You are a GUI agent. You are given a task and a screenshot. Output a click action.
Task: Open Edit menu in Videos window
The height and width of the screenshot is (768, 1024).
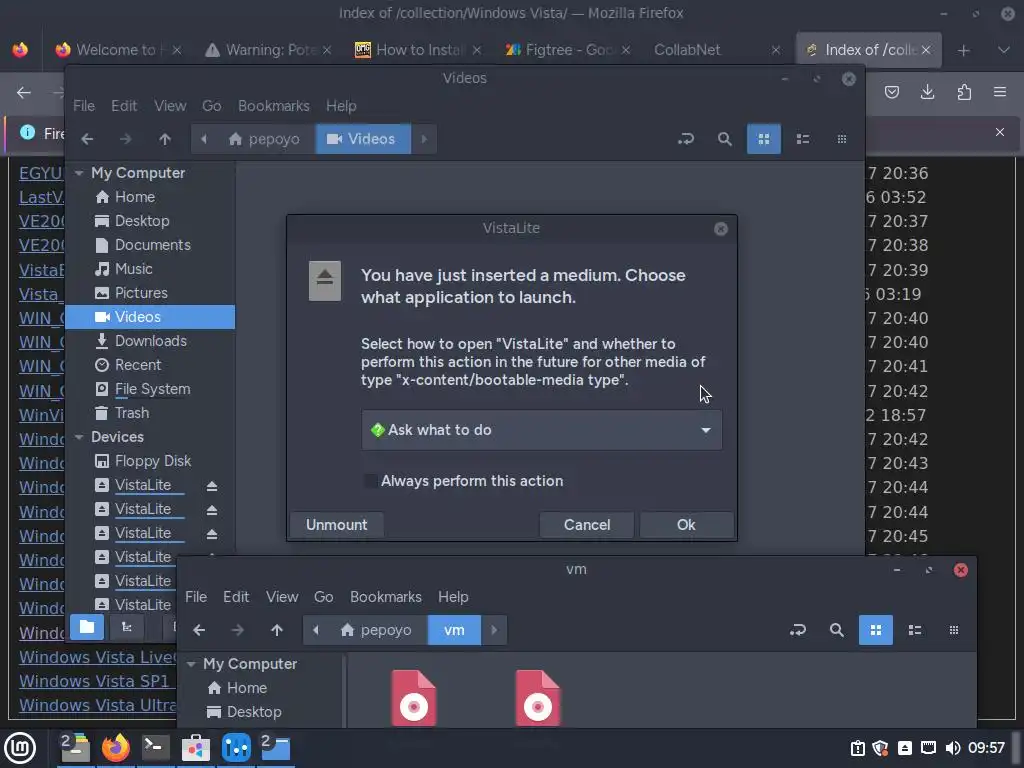click(x=123, y=106)
